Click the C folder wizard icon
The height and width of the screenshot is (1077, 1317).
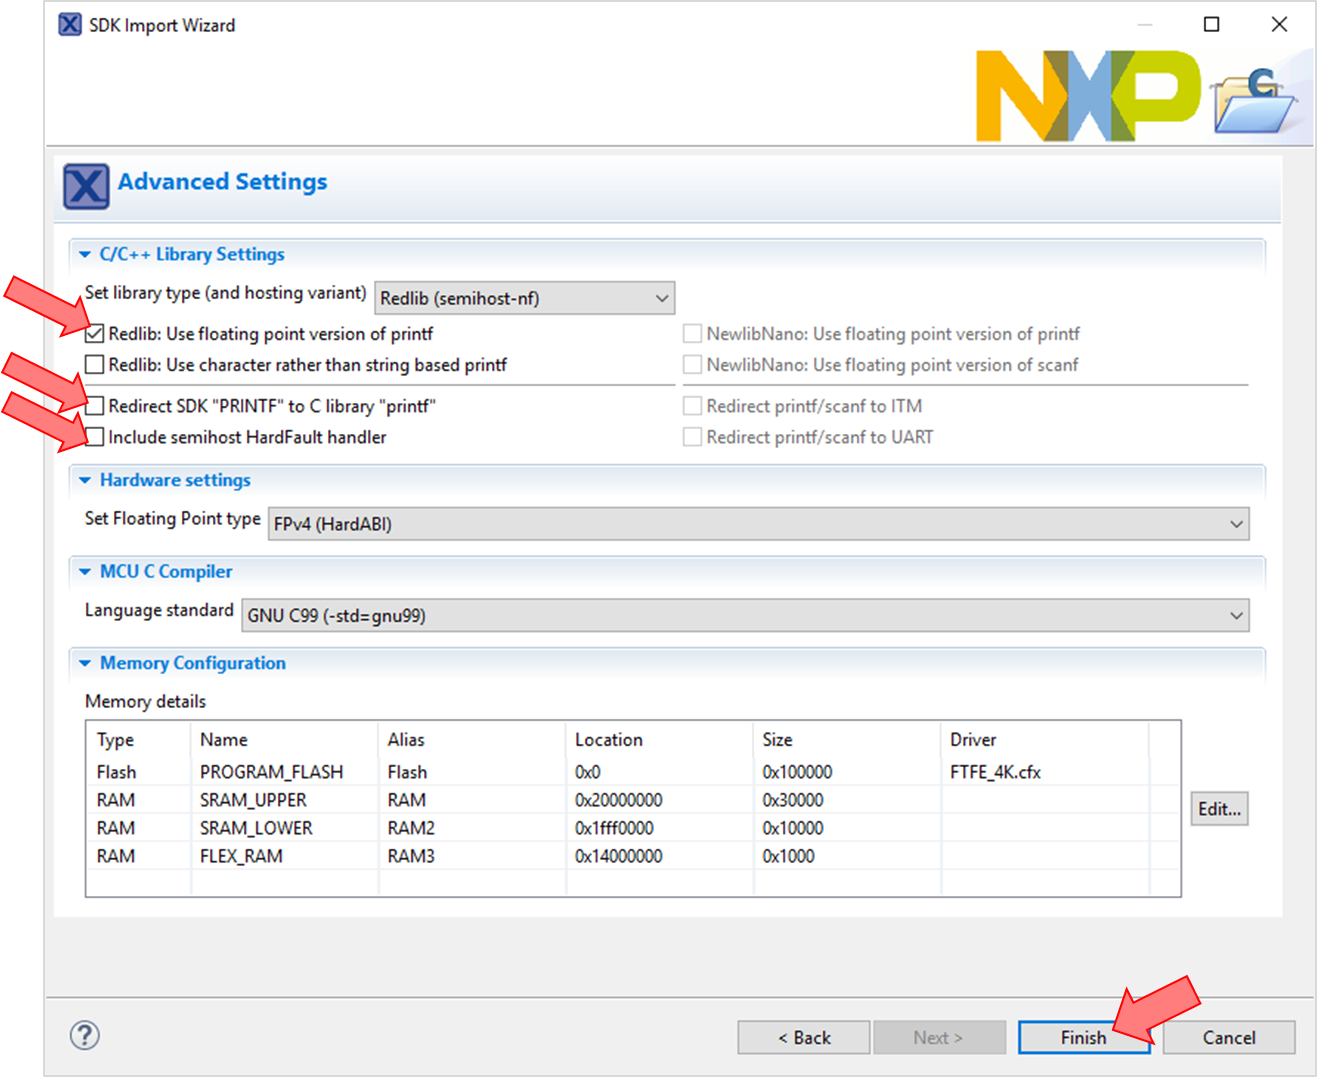click(x=1255, y=102)
